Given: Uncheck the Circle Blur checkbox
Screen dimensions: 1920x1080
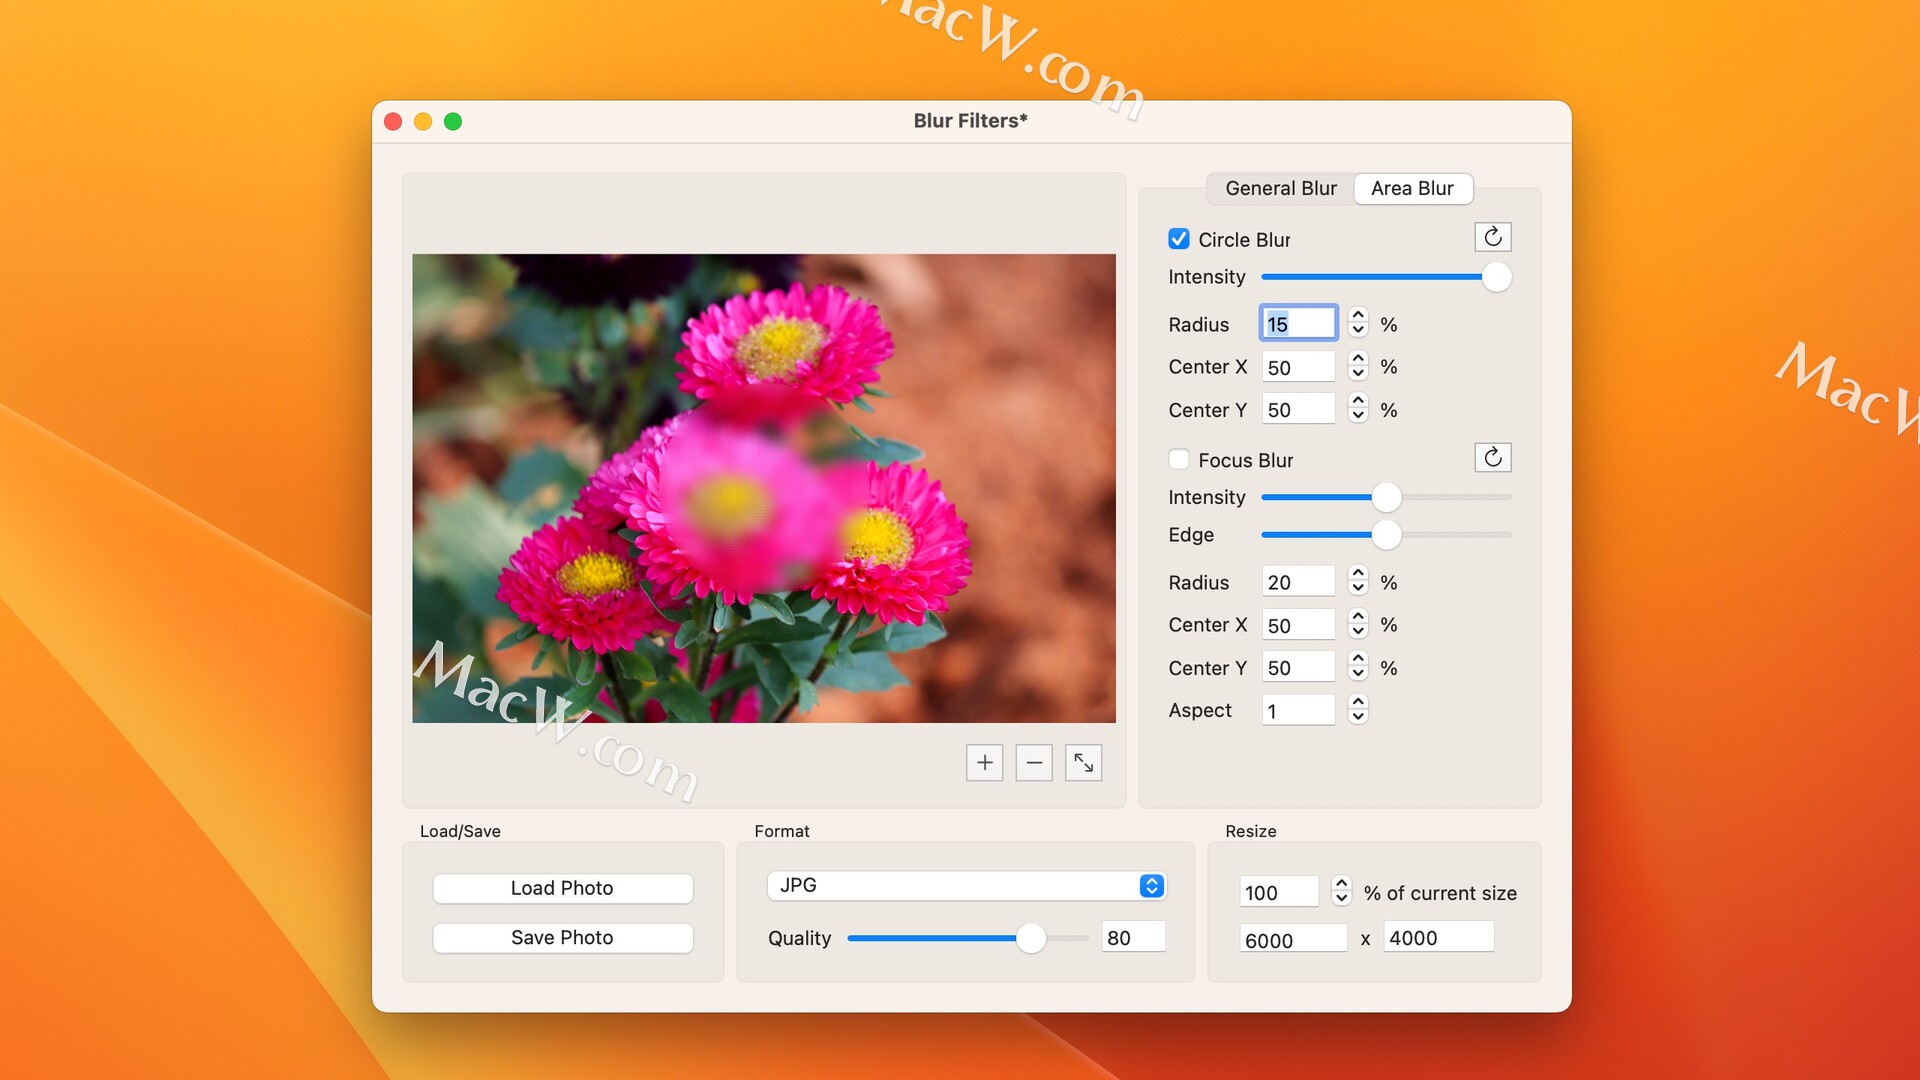Looking at the screenshot, I should pos(1179,239).
